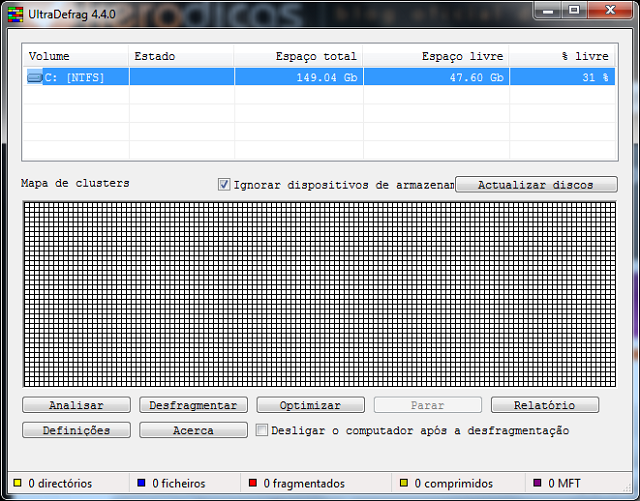Uncheck Ignorar dispositivos de armazenamento checkbox
Viewport: 640px width, 501px height.
[x=224, y=185]
